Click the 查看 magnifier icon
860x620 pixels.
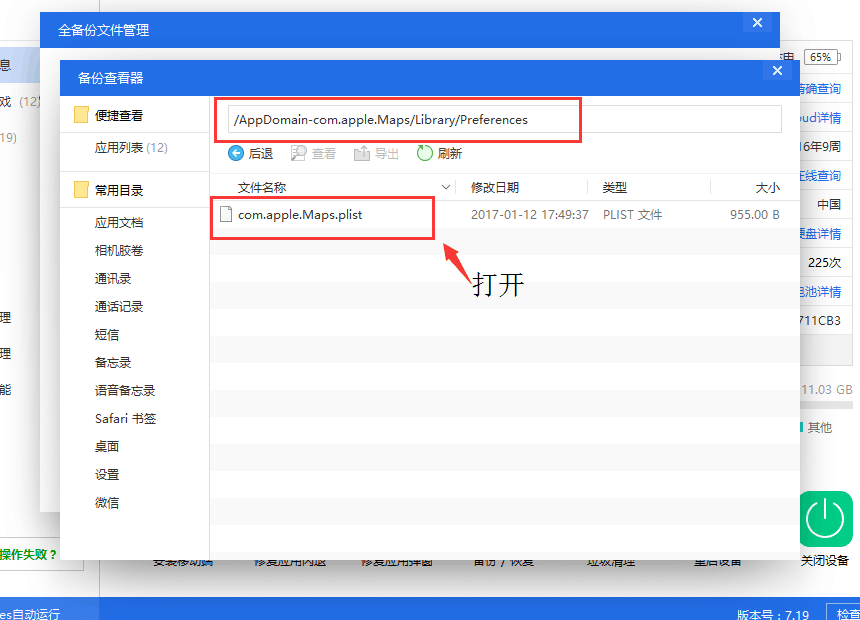point(298,153)
